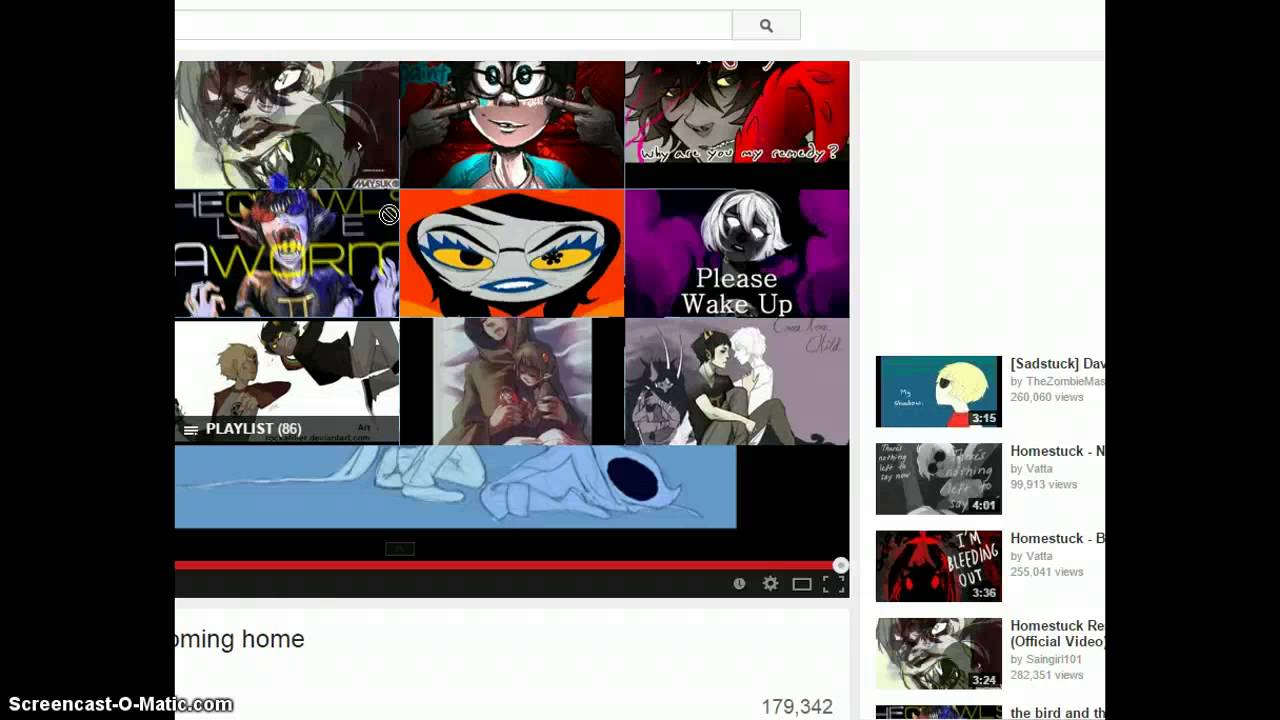1280x720 pixels.
Task: Open the orange-faced glasses character tile
Action: point(512,253)
